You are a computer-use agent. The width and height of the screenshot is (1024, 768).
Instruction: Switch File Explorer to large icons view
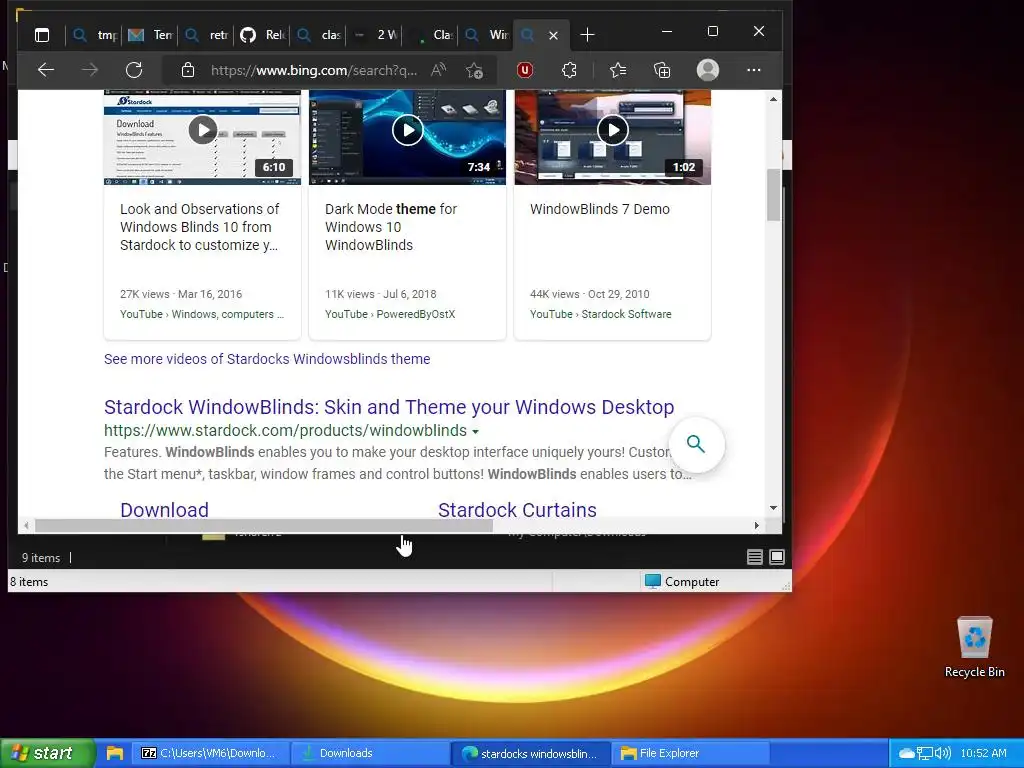click(x=776, y=557)
